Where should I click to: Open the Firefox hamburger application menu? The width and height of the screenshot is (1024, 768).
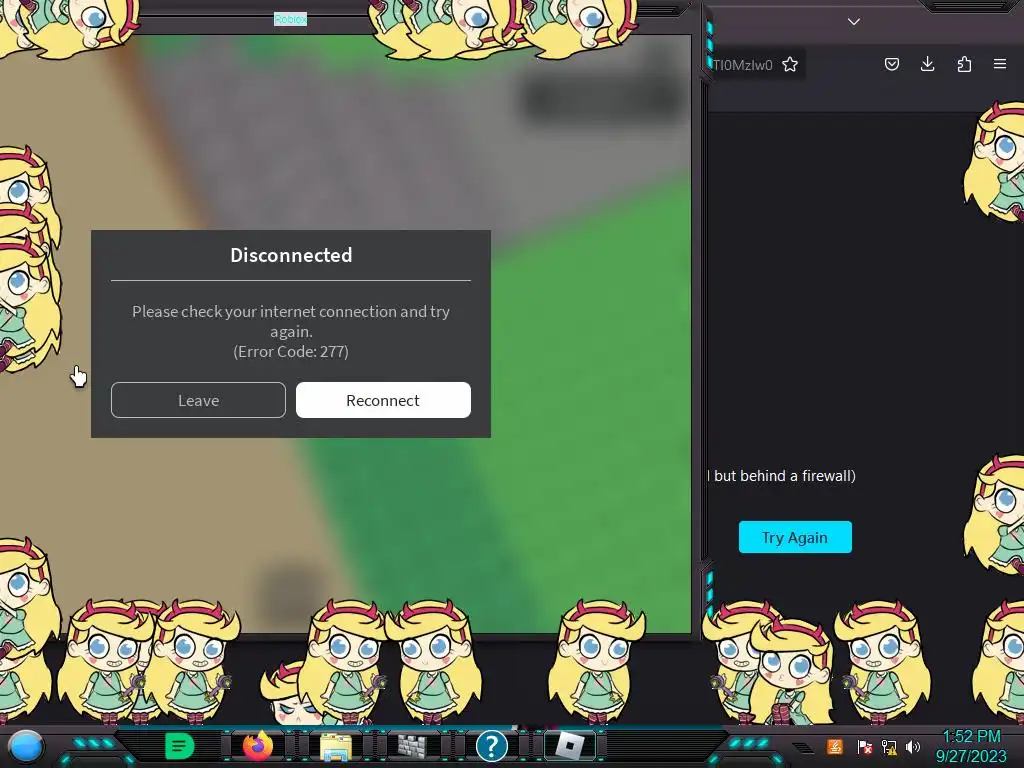pyautogui.click(x=1000, y=64)
